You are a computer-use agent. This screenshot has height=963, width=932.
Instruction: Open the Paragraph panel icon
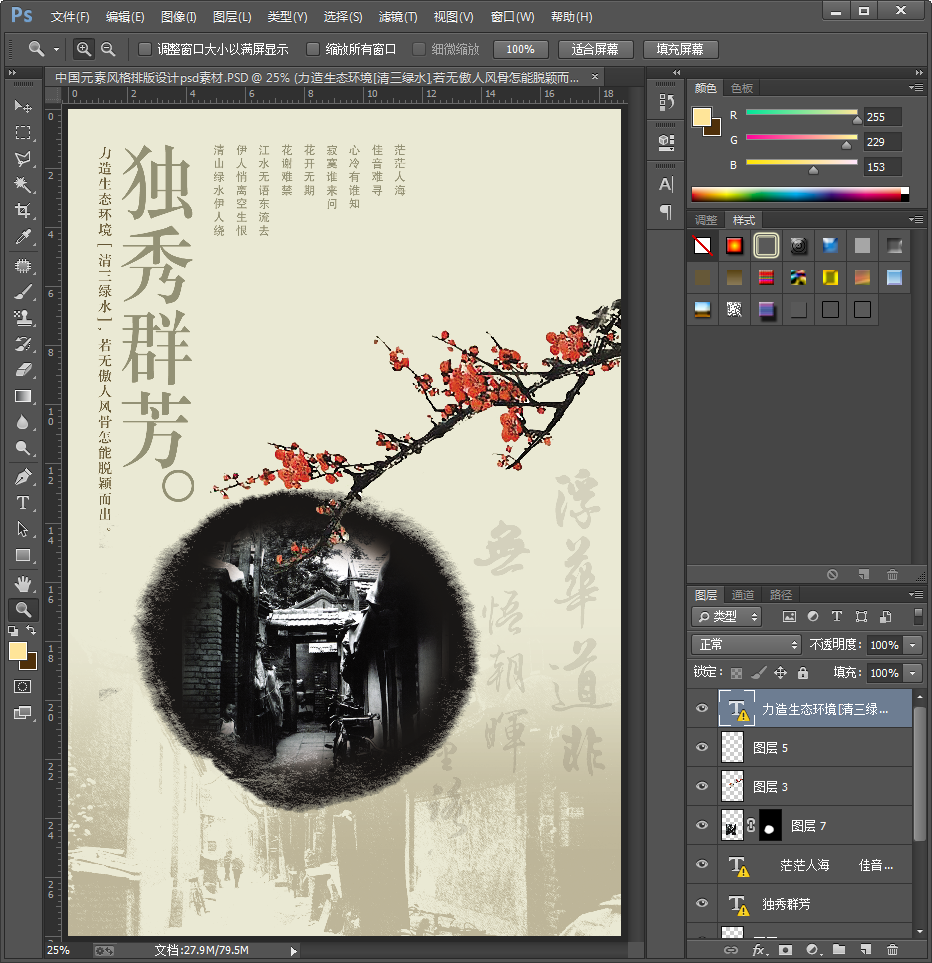tap(666, 212)
